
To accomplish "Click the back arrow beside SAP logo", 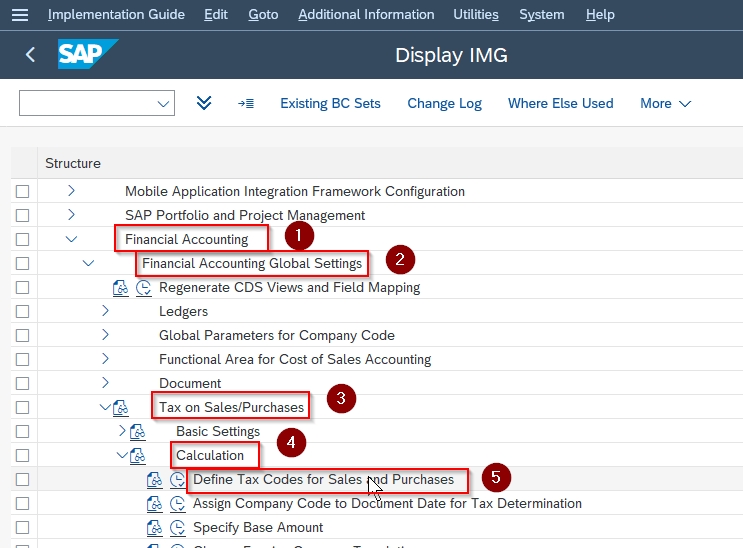I will (x=30, y=55).
